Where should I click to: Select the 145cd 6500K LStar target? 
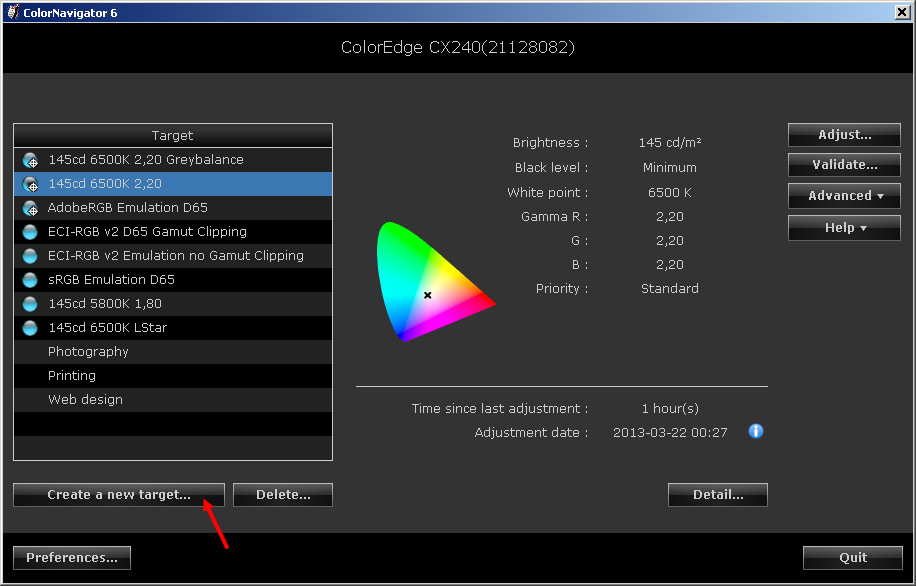click(x=173, y=327)
